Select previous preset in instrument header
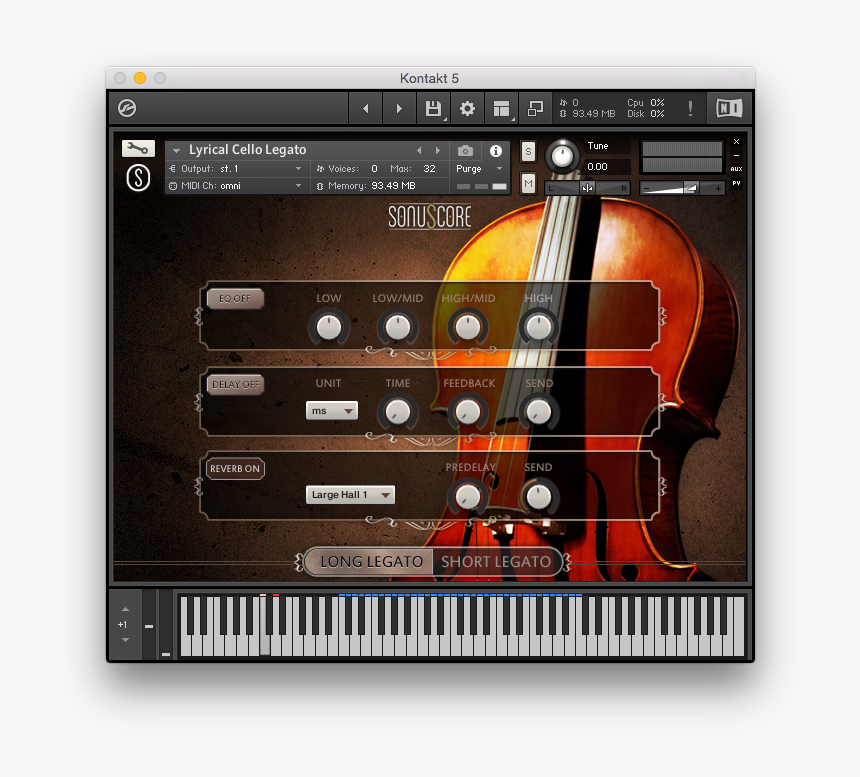 point(419,150)
